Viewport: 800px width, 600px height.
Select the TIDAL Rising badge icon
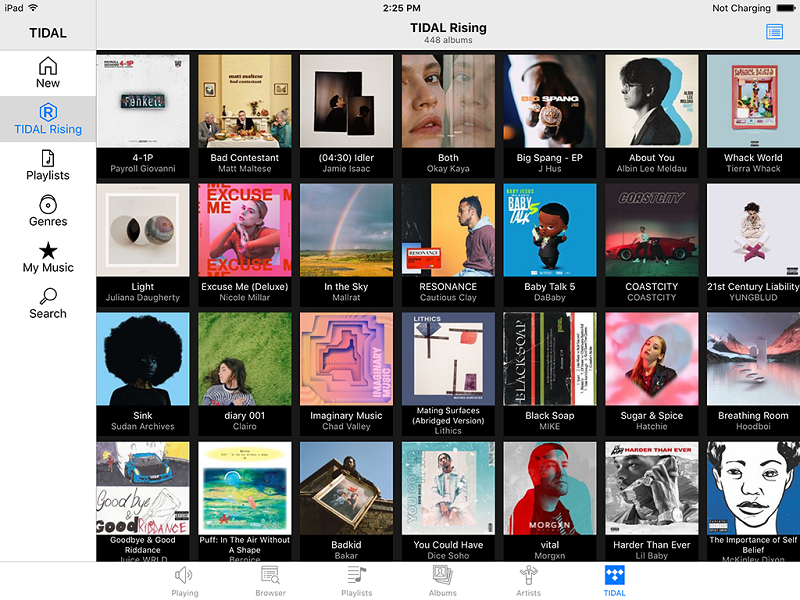point(48,112)
